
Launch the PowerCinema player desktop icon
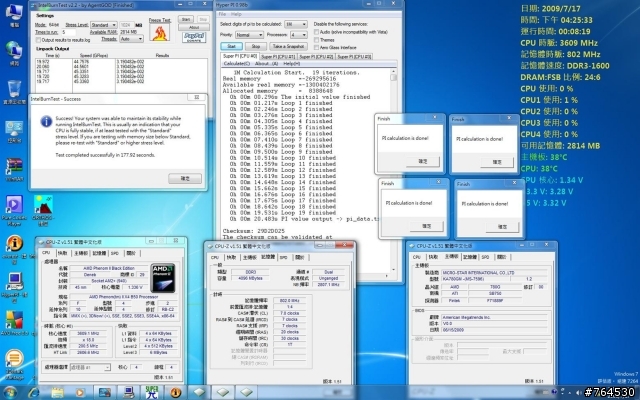(x=14, y=210)
